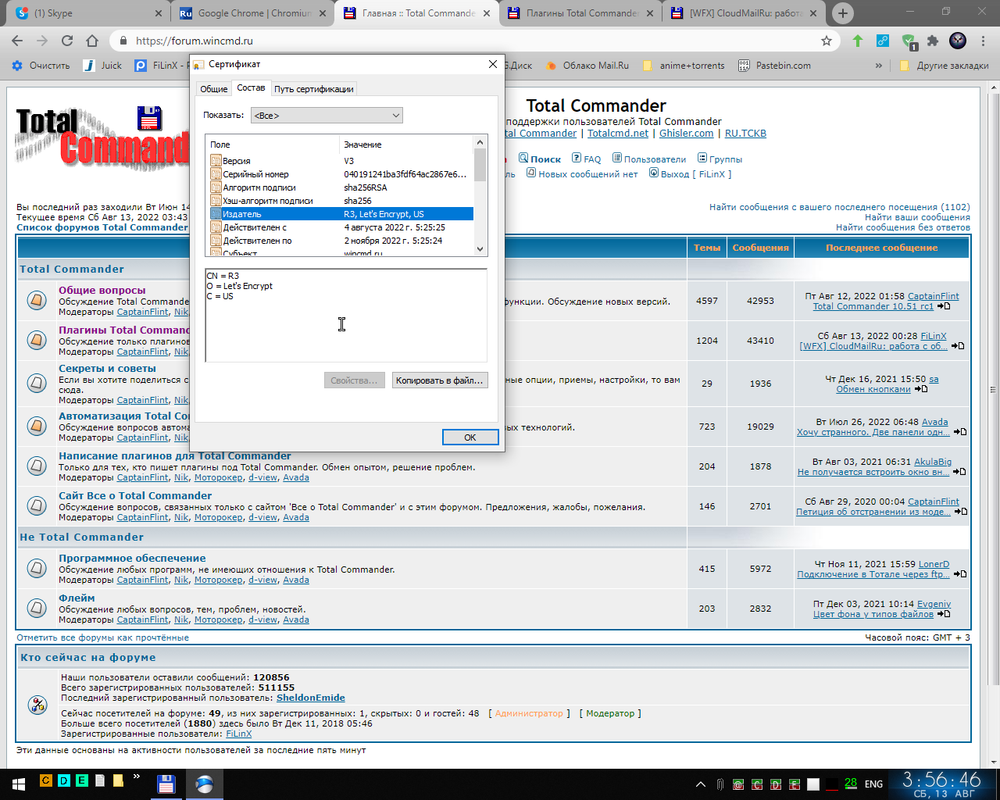Screen dimensions: 1000x800
Task: Open the Очистить bookmark
Action: [x=41, y=65]
